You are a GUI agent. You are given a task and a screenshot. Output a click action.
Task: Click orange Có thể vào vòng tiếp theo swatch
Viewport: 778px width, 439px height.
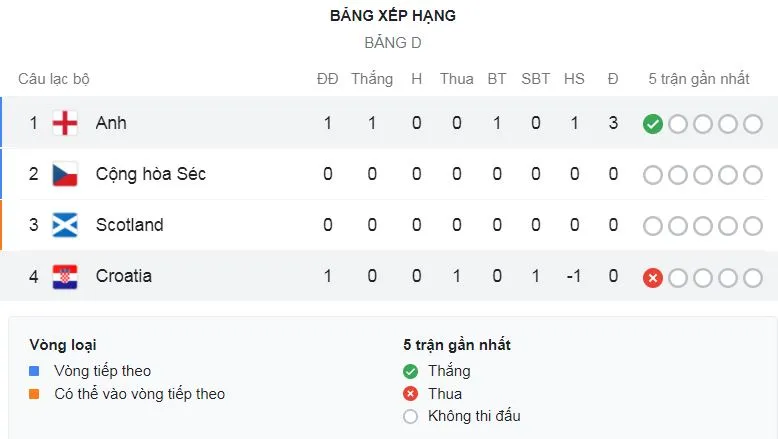(x=35, y=394)
